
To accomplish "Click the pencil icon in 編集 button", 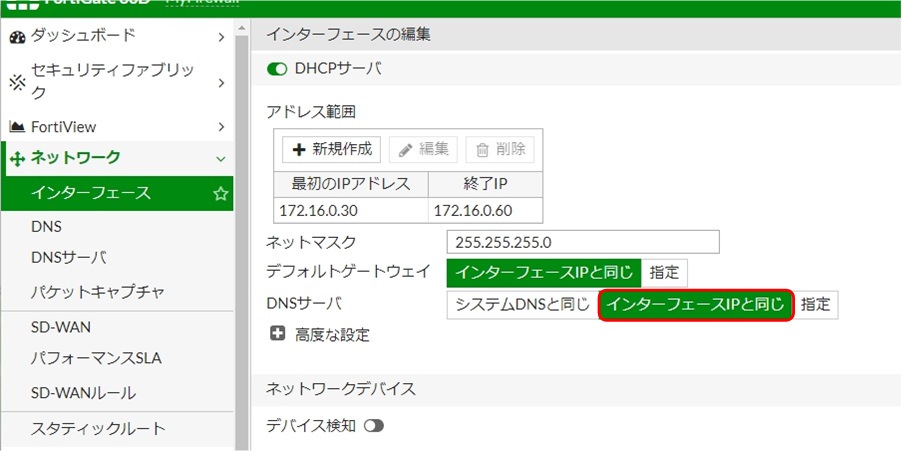I will pyautogui.click(x=406, y=150).
